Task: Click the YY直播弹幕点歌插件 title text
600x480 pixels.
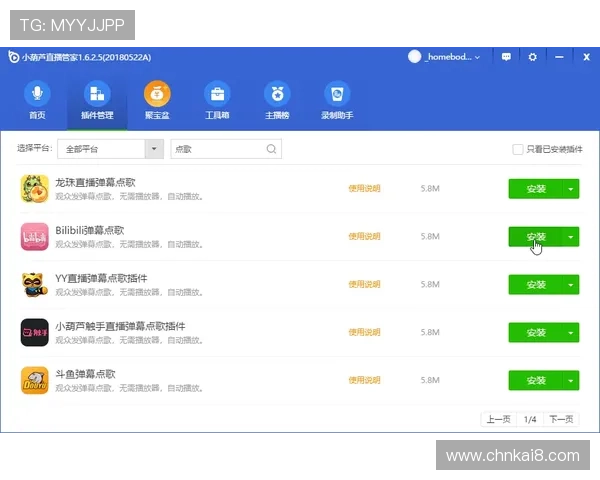Action: point(101,278)
